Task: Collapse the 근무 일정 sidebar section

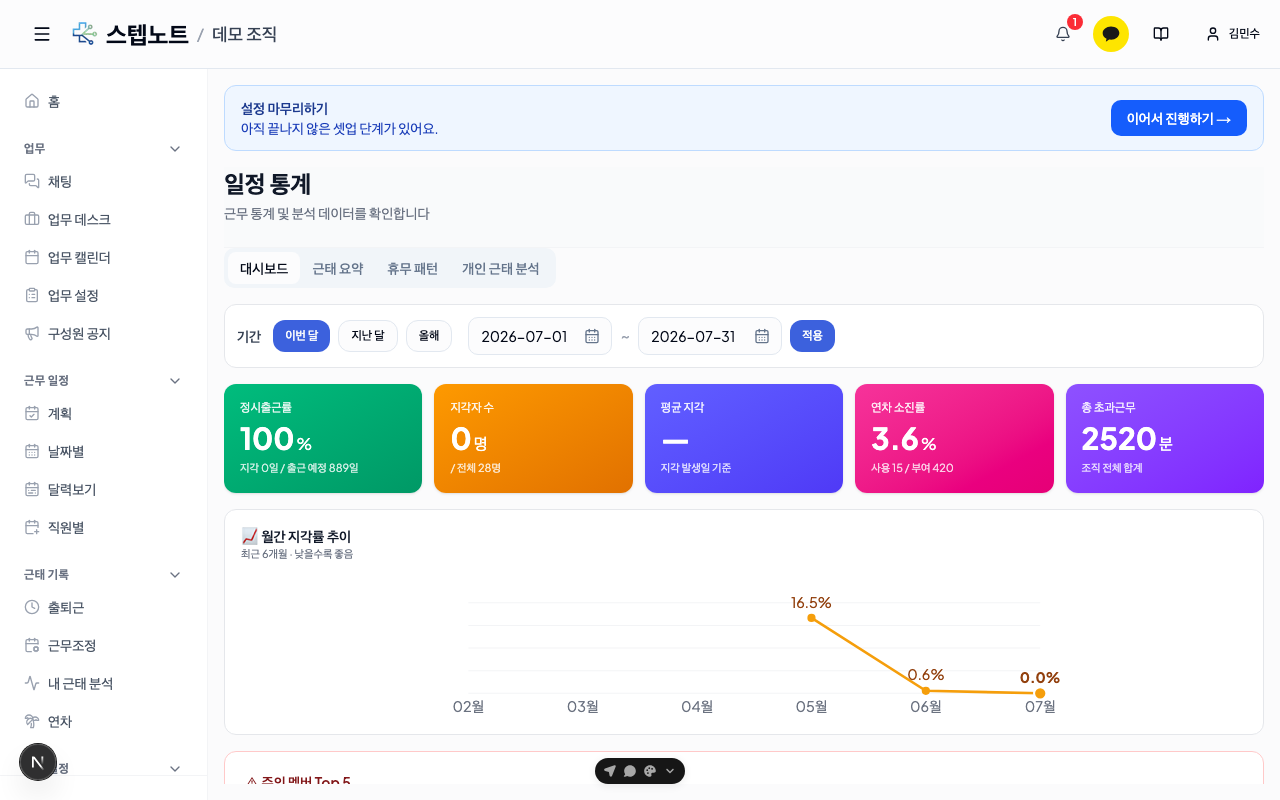Action: 175,380
